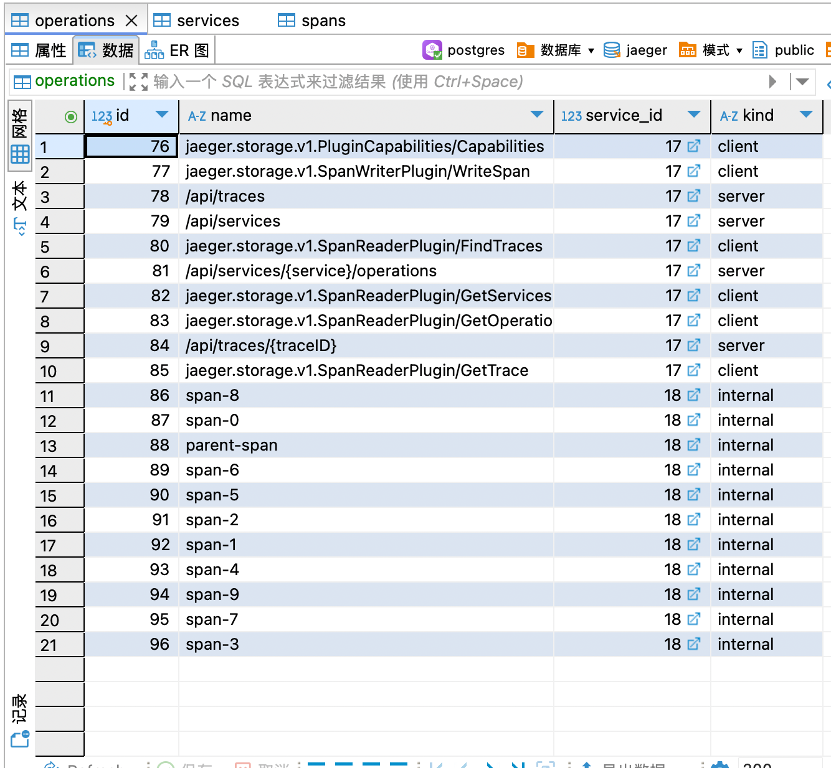Select row header number 13

(59, 446)
